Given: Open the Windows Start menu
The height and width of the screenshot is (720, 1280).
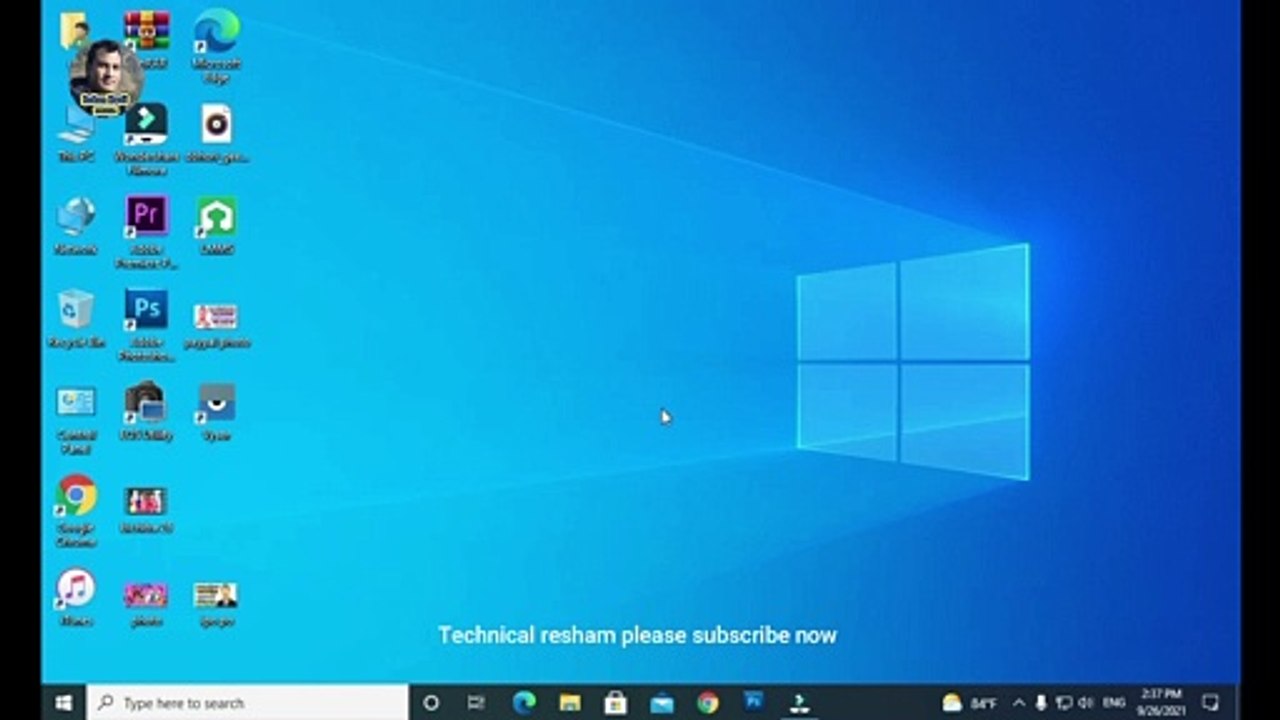Looking at the screenshot, I should point(63,703).
